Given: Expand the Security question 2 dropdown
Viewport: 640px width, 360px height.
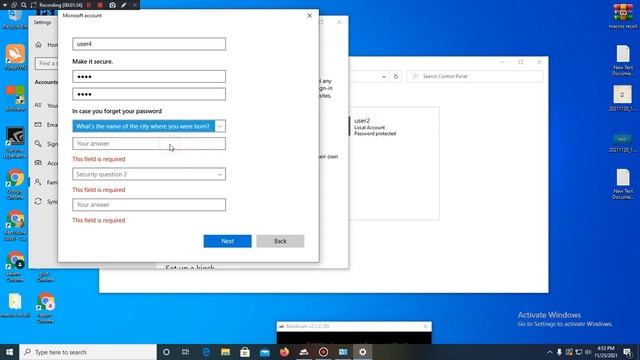Looking at the screenshot, I should click(149, 174).
